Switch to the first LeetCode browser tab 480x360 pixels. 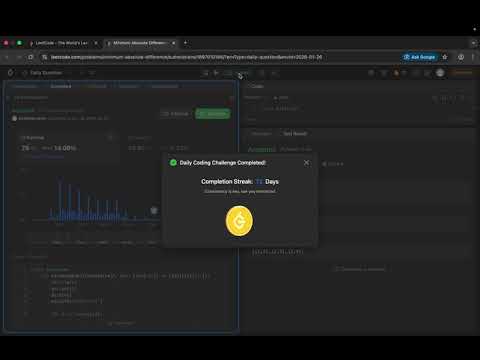[x=62, y=43]
